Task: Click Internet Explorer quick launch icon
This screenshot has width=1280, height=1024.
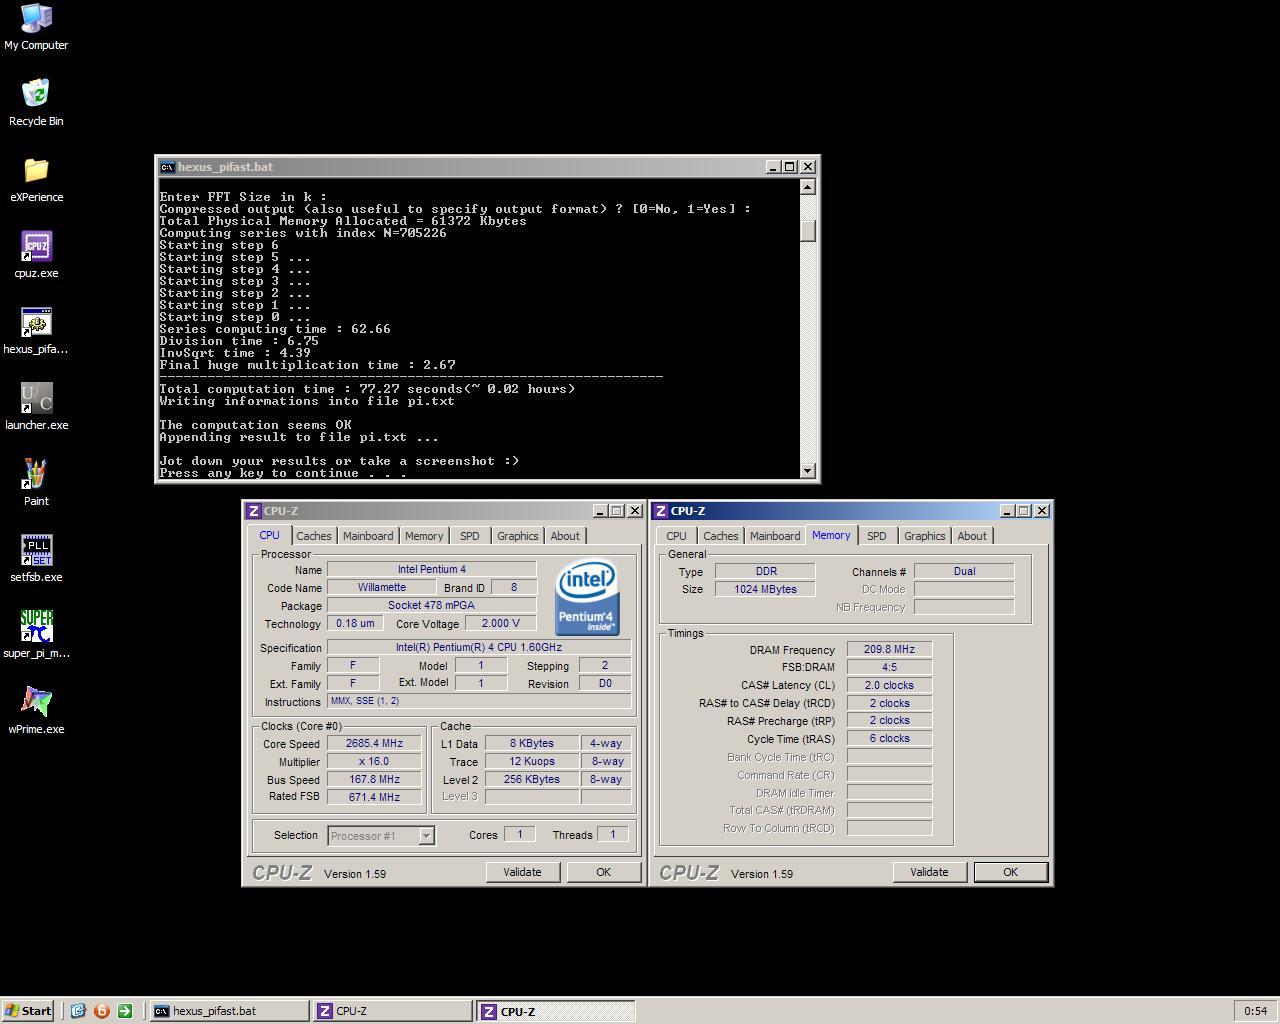Action: click(78, 1011)
